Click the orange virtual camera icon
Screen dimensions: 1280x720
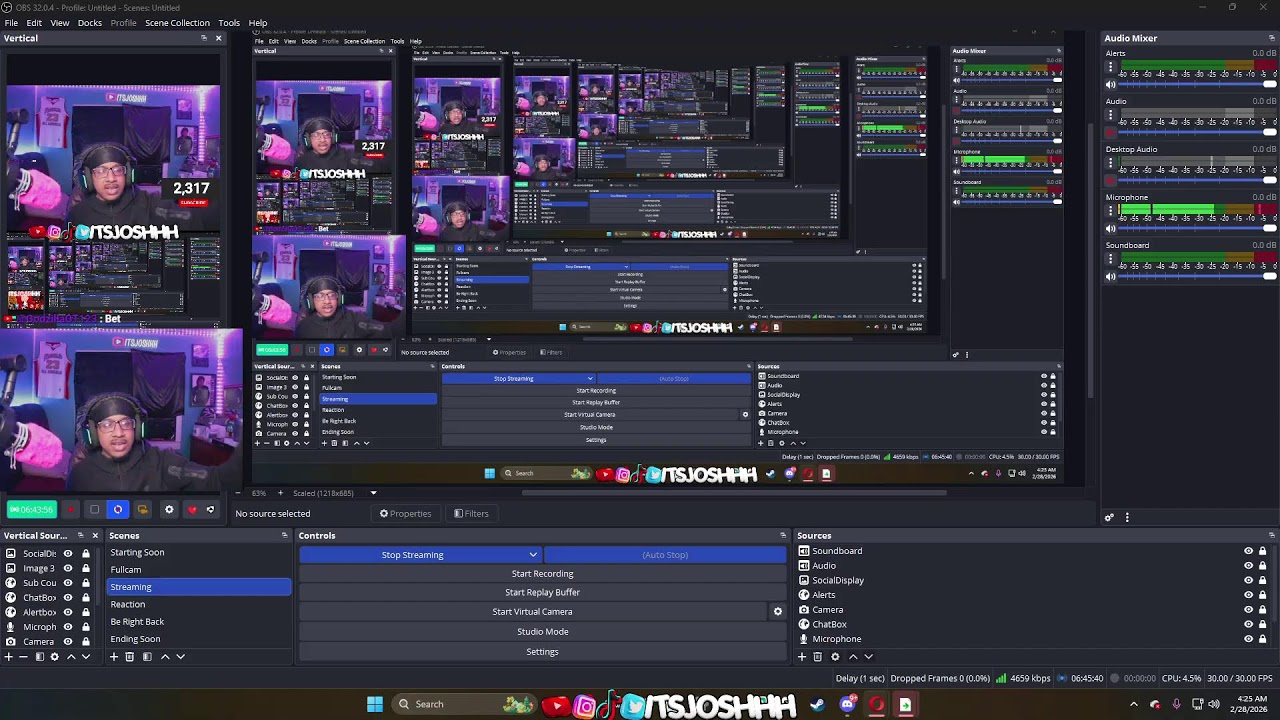(x=142, y=510)
